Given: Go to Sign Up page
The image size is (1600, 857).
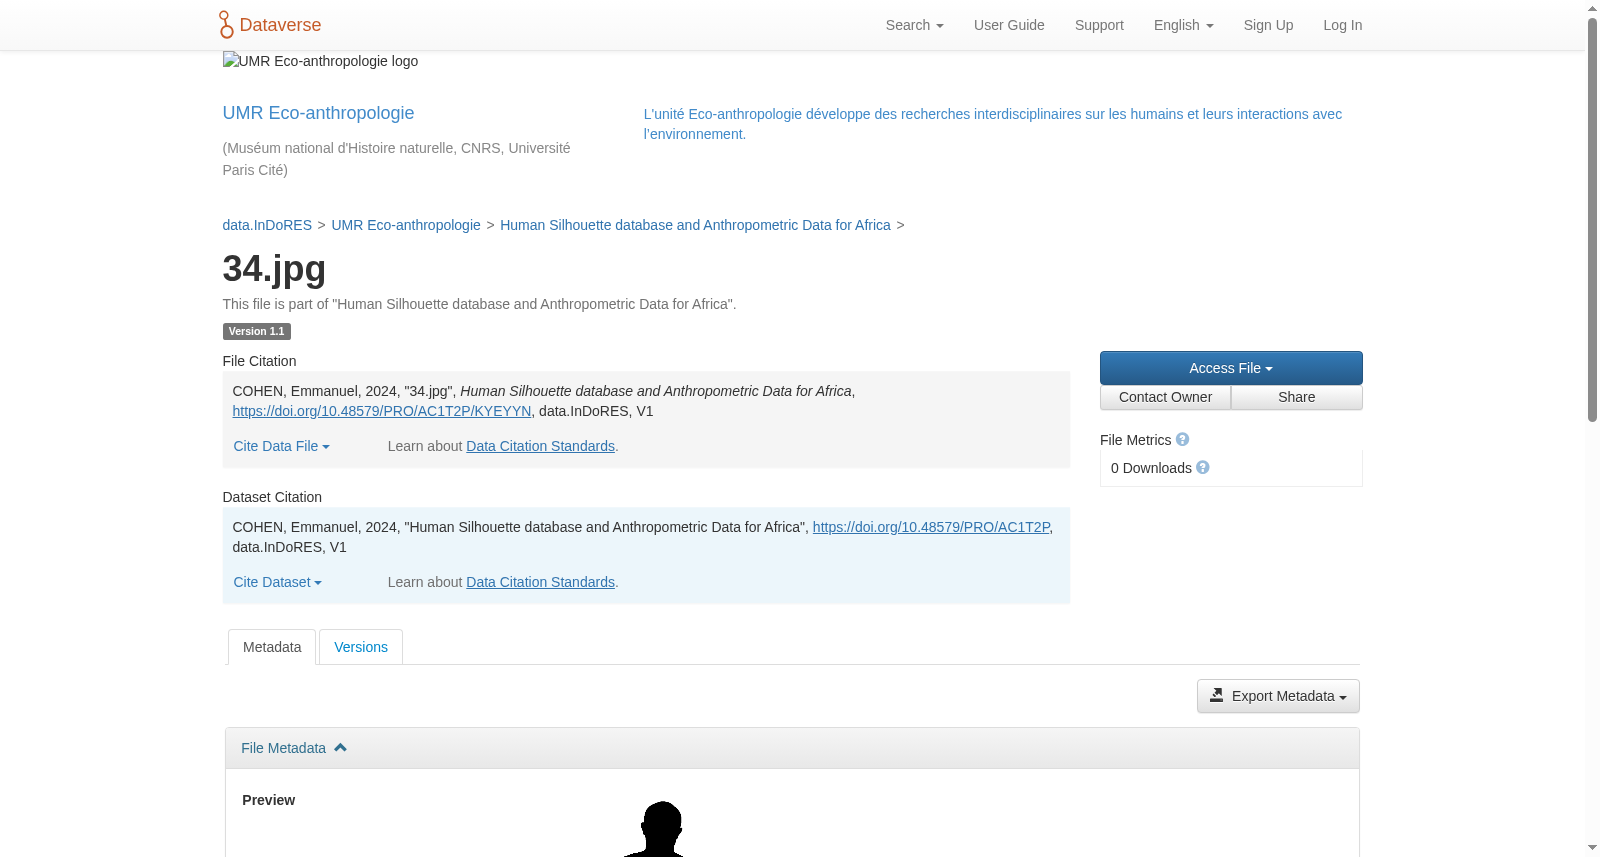Looking at the screenshot, I should (x=1268, y=25).
